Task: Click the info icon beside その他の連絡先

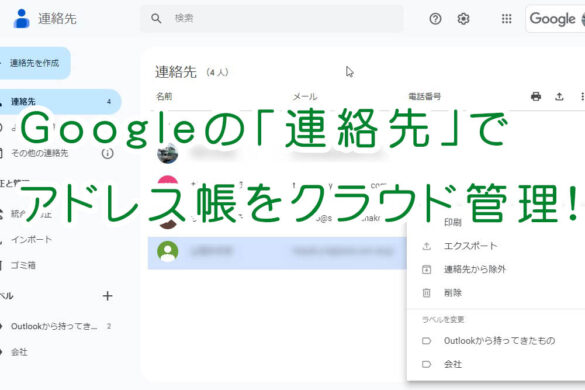Action: [107, 153]
